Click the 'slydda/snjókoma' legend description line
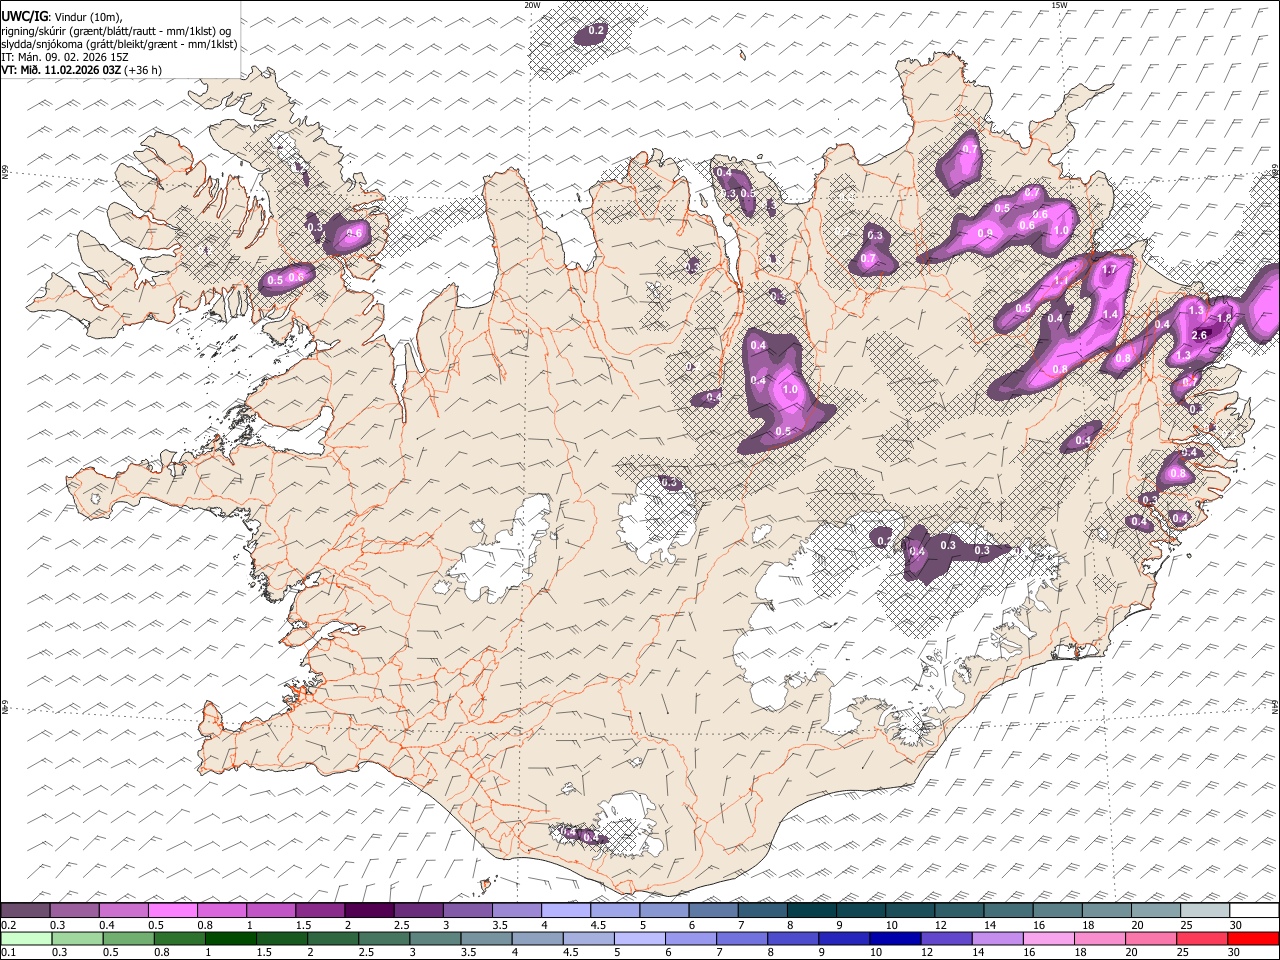The width and height of the screenshot is (1280, 960). tap(120, 44)
